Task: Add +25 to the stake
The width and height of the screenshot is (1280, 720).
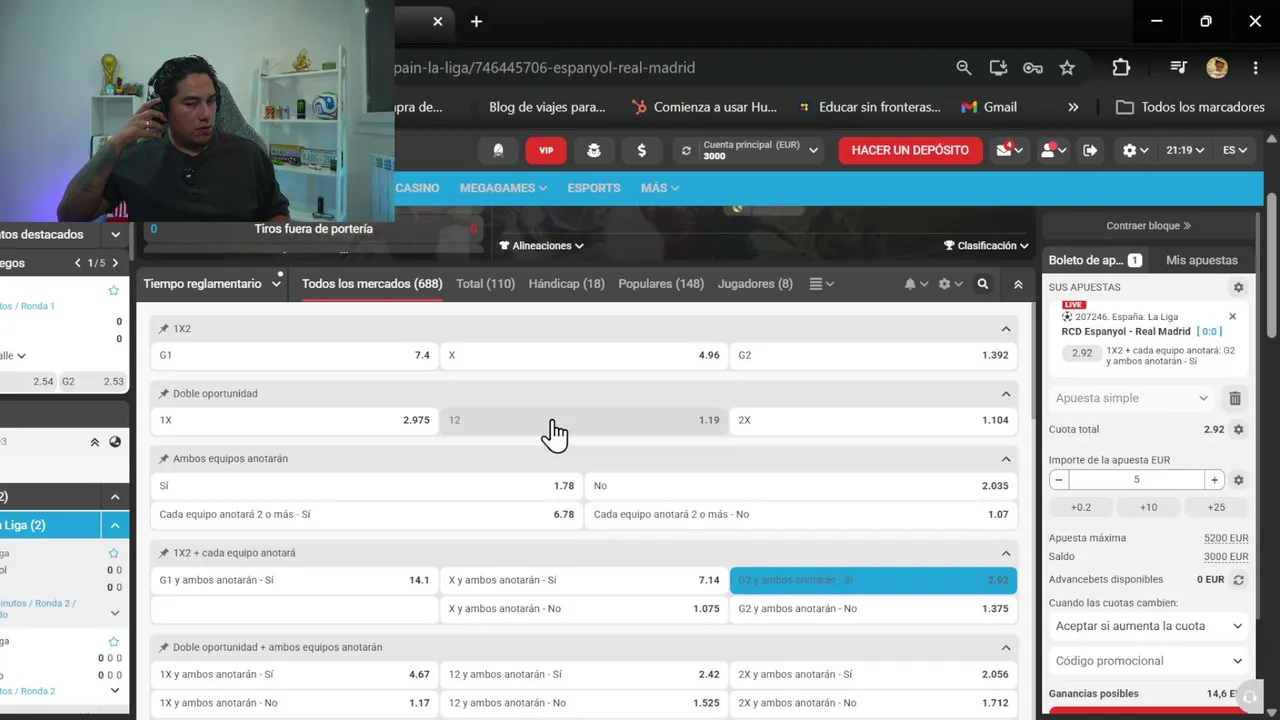Action: coord(1216,507)
